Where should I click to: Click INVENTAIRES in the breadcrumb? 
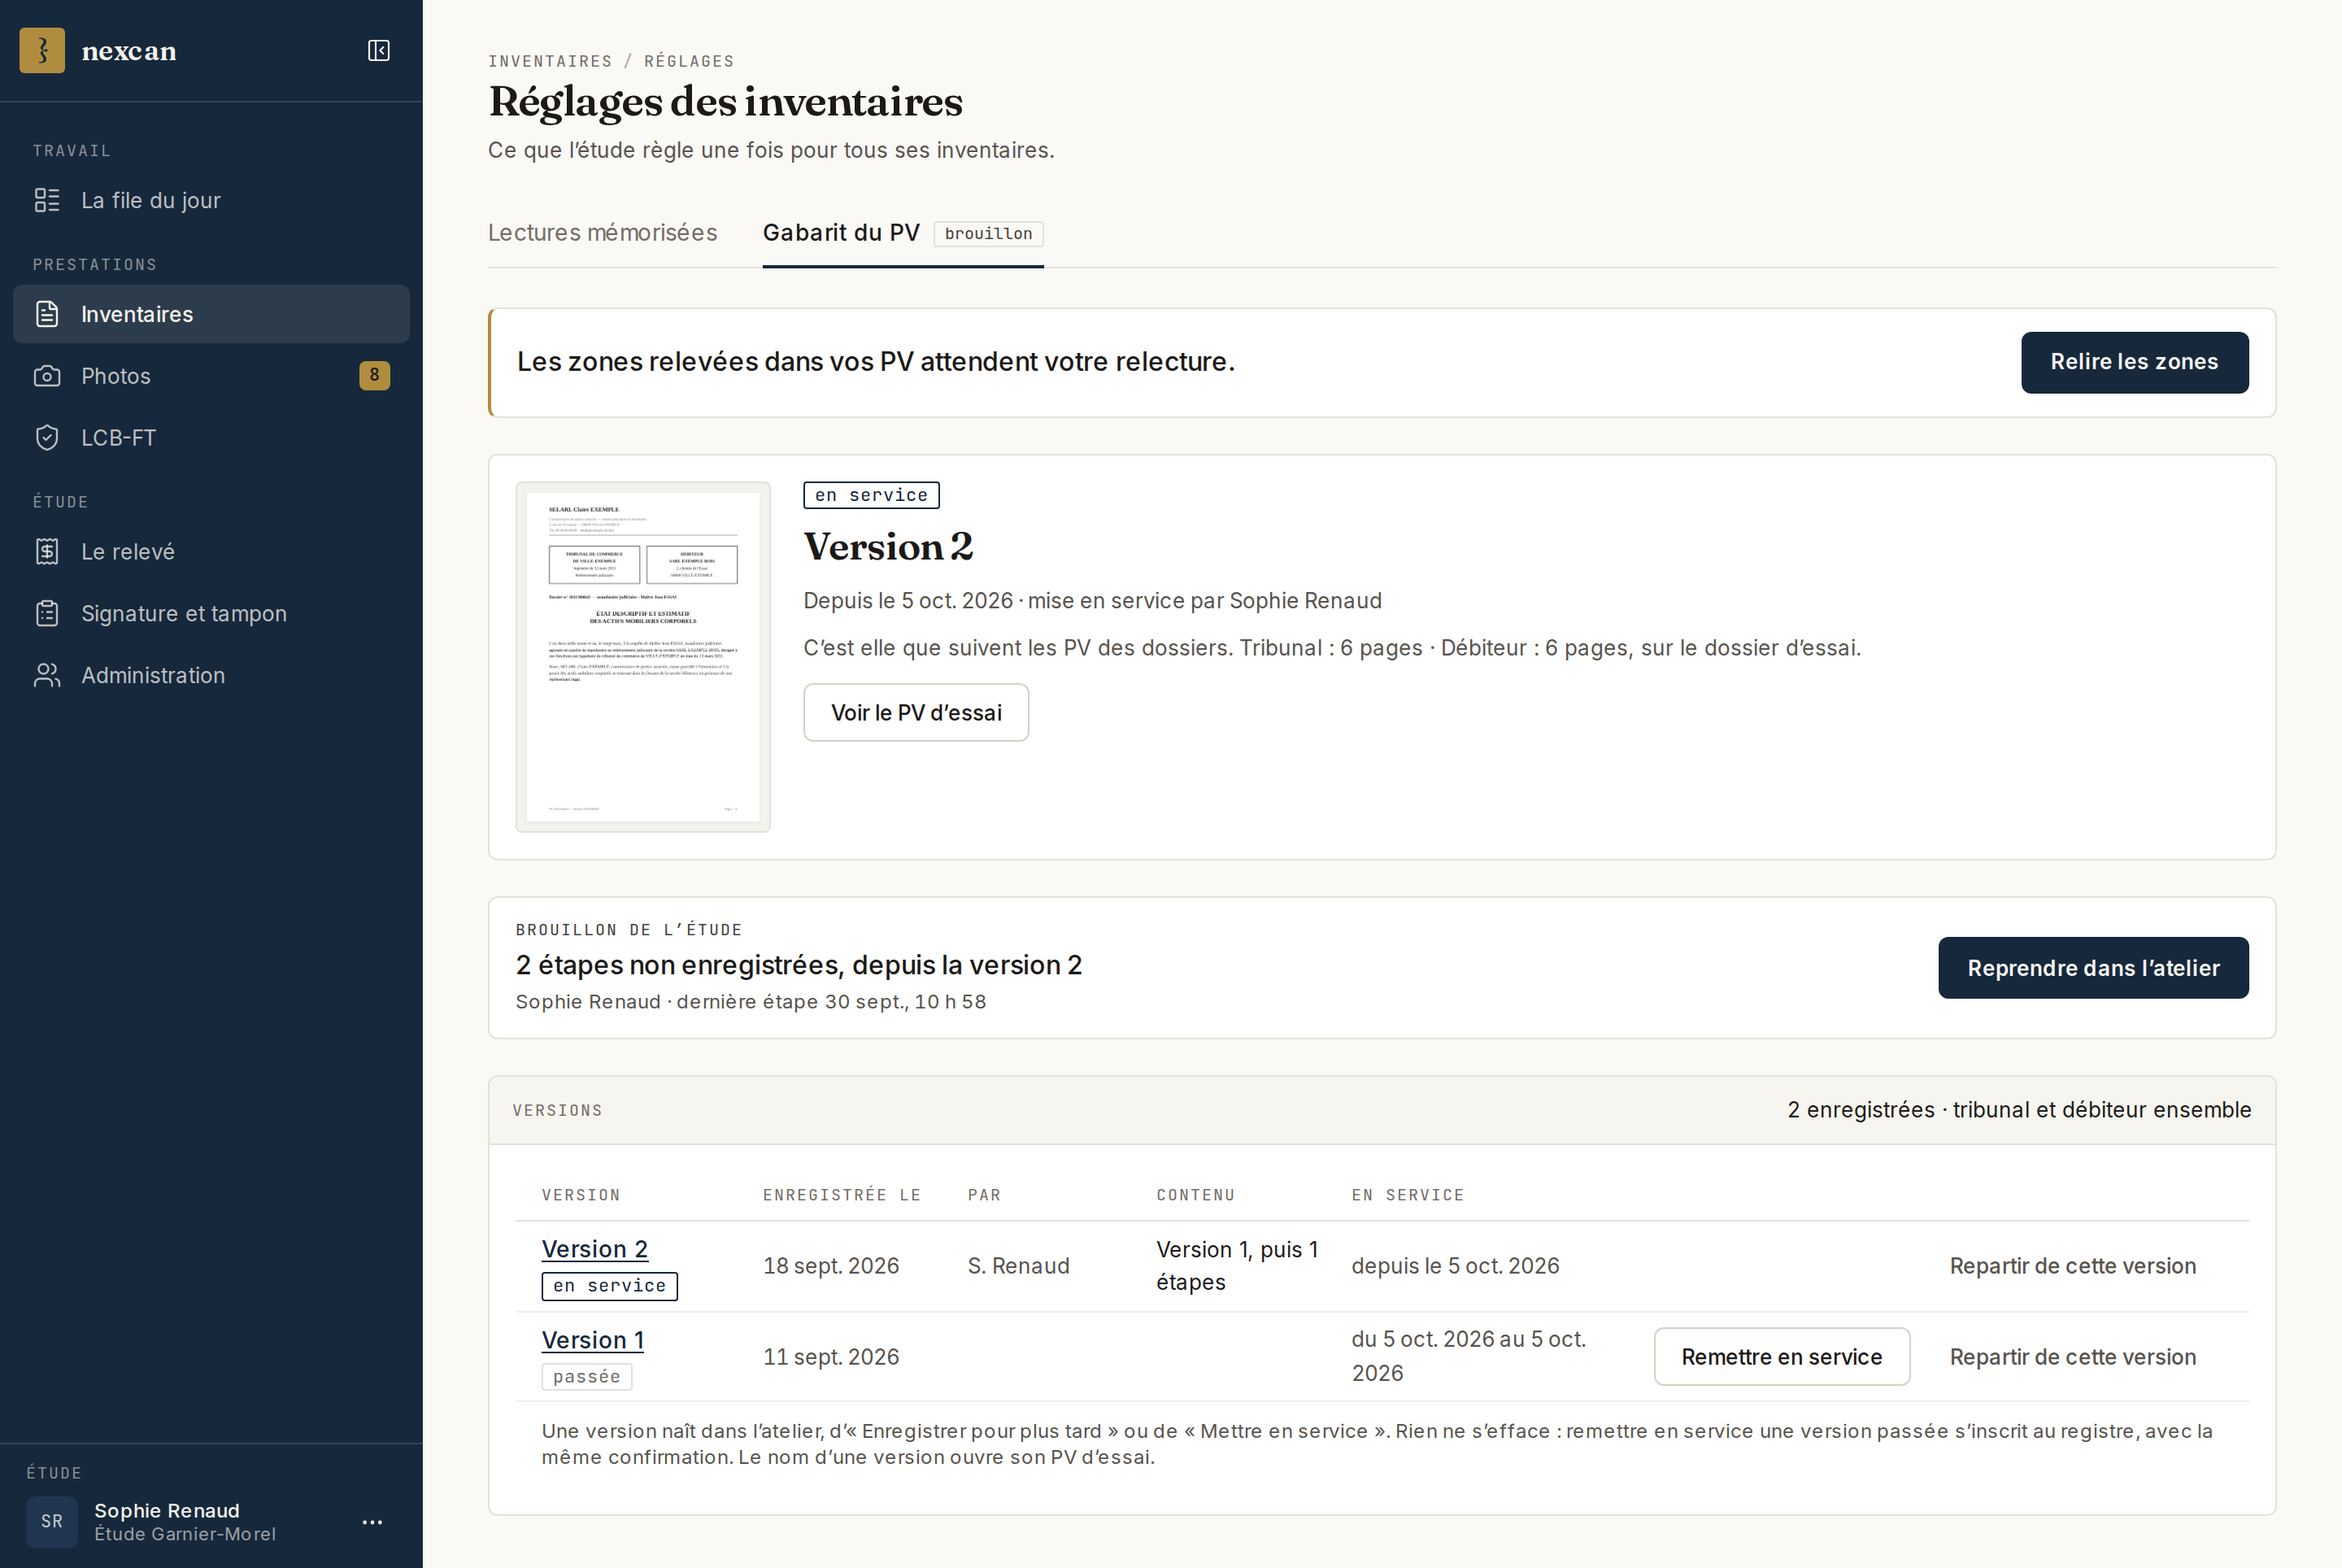pyautogui.click(x=550, y=61)
